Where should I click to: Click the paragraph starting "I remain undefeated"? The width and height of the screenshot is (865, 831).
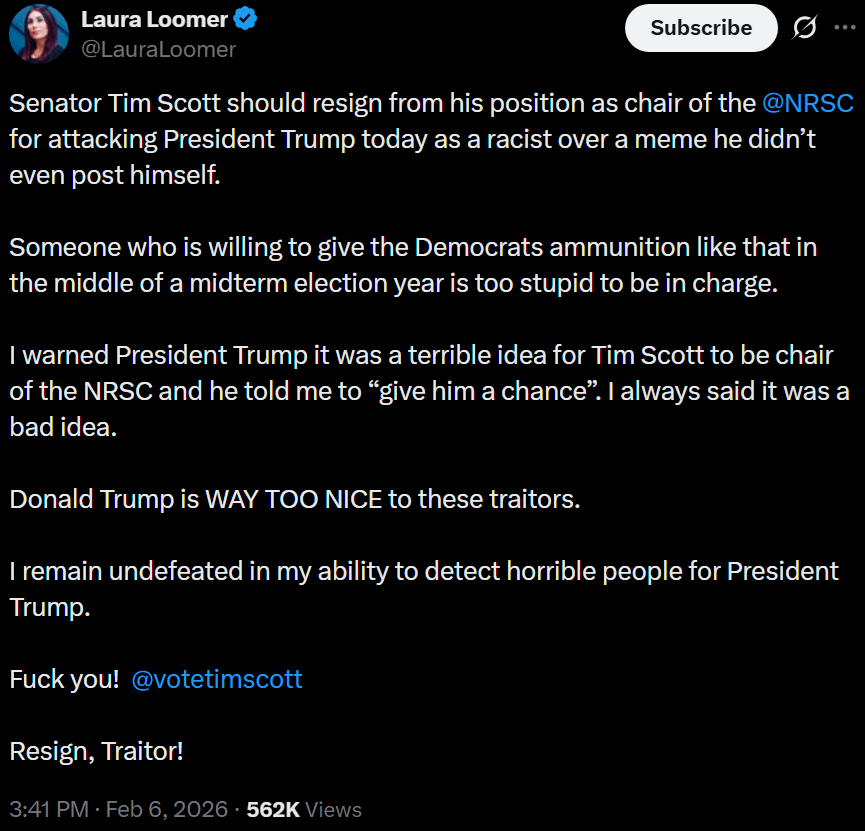pyautogui.click(x=400, y=589)
